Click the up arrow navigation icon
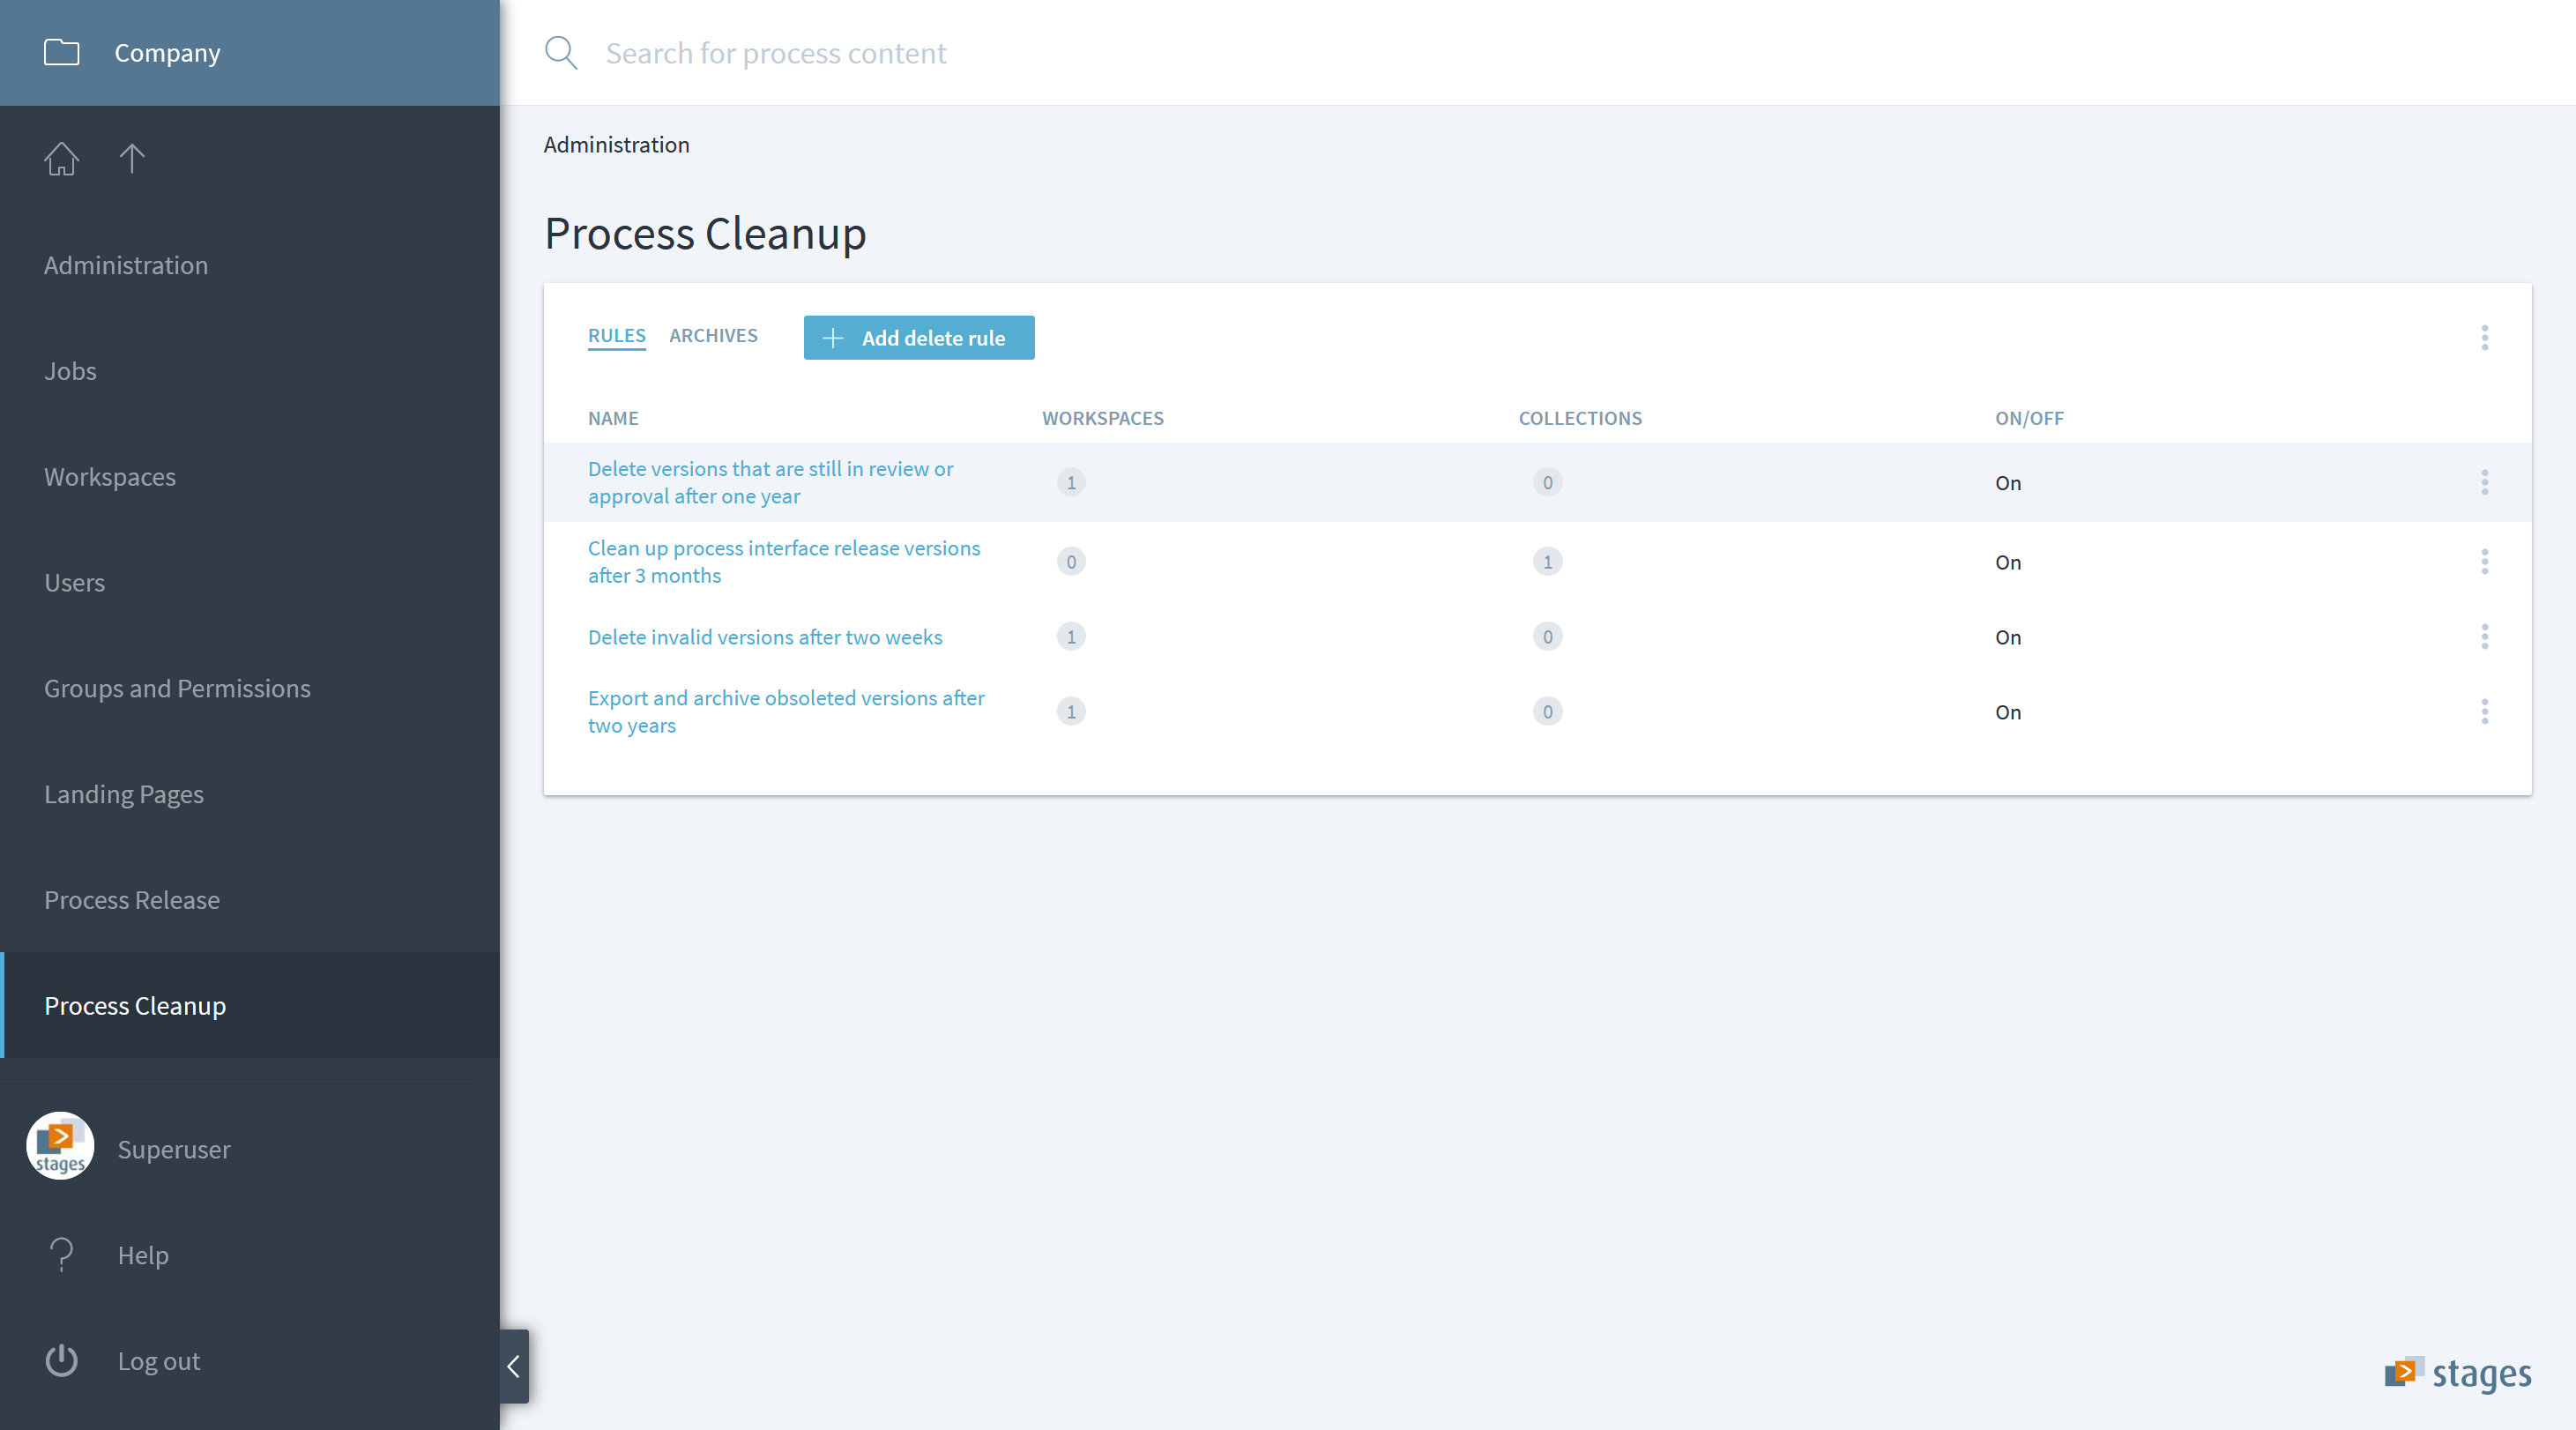Image resolution: width=2576 pixels, height=1430 pixels. [132, 159]
